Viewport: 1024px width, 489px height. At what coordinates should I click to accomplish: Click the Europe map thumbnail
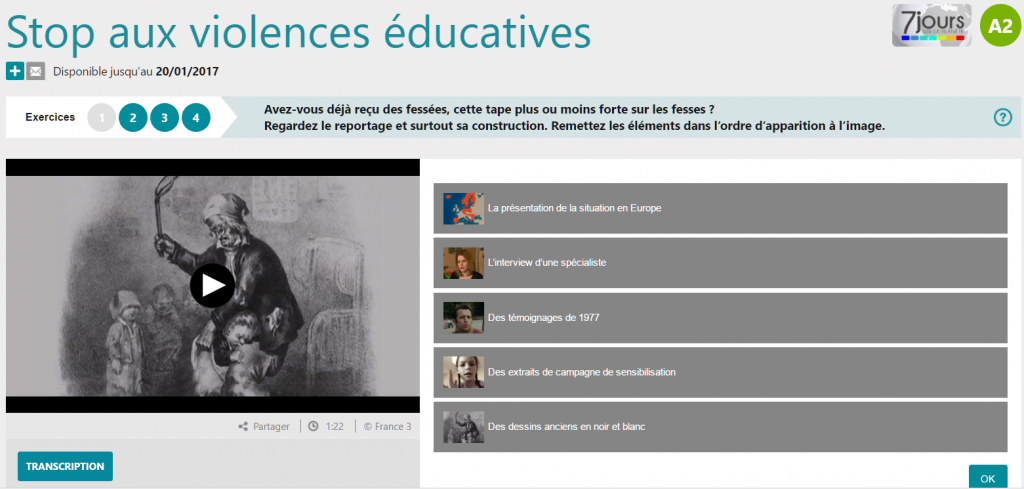[463, 208]
